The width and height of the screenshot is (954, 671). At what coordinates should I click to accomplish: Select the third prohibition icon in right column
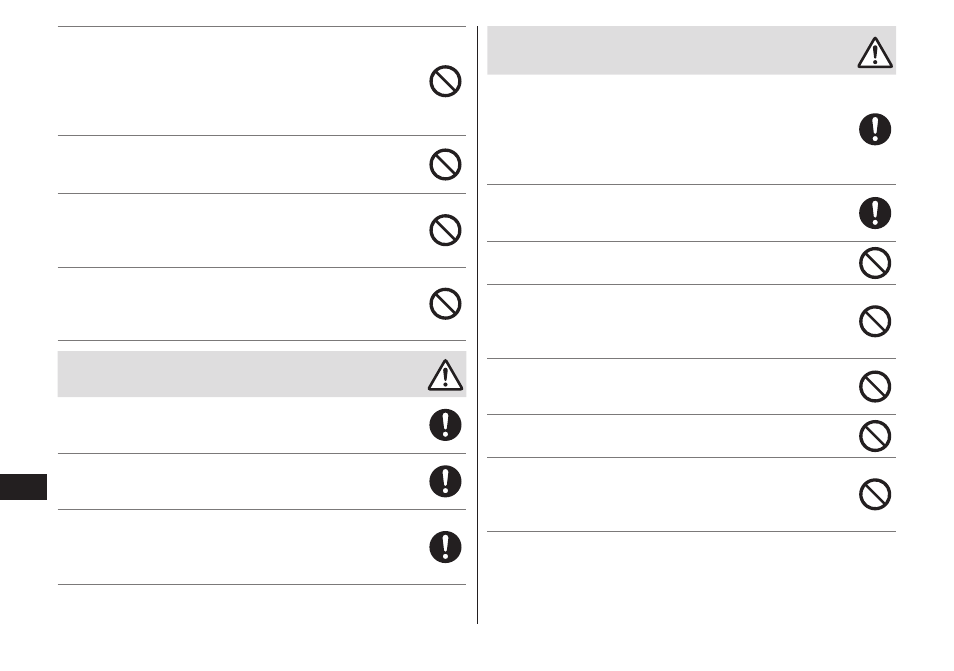pyautogui.click(x=875, y=386)
